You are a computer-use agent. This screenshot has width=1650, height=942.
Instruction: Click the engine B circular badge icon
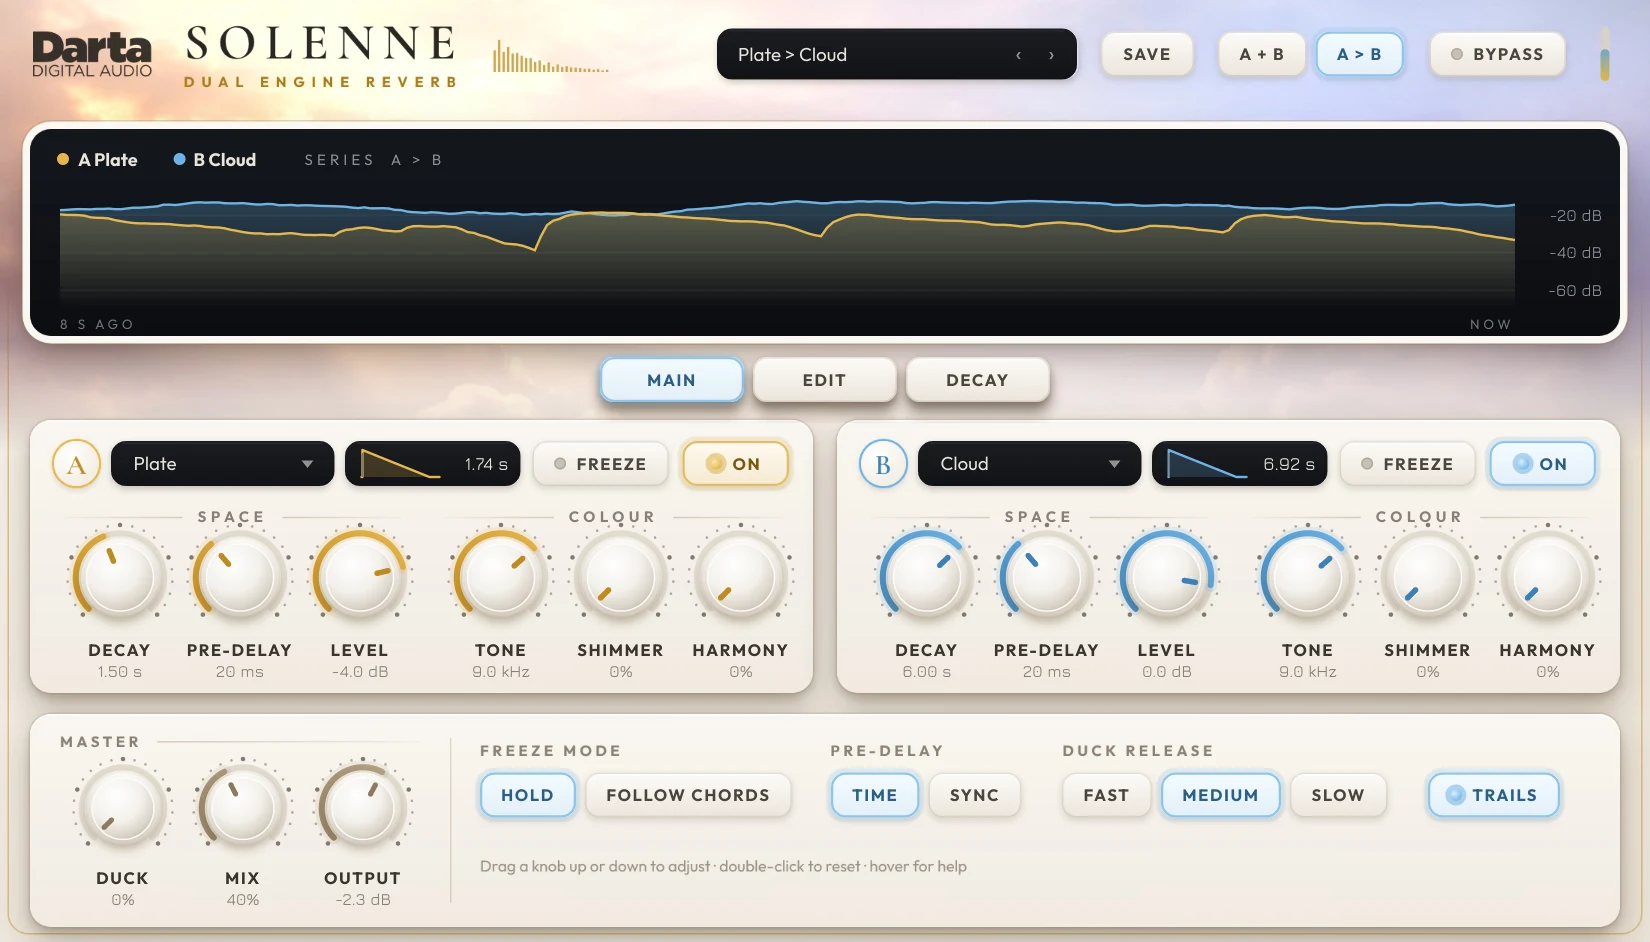pos(883,464)
